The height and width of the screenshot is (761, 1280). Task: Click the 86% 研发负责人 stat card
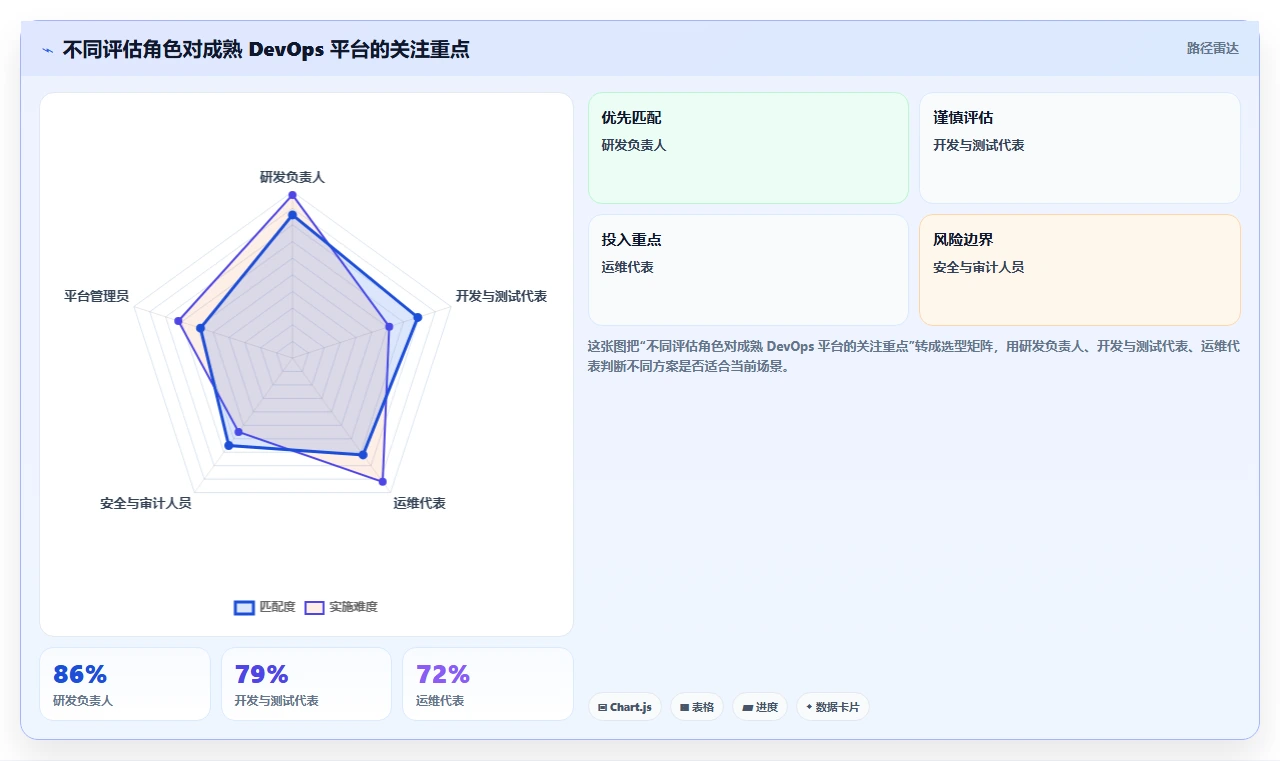[x=125, y=684]
